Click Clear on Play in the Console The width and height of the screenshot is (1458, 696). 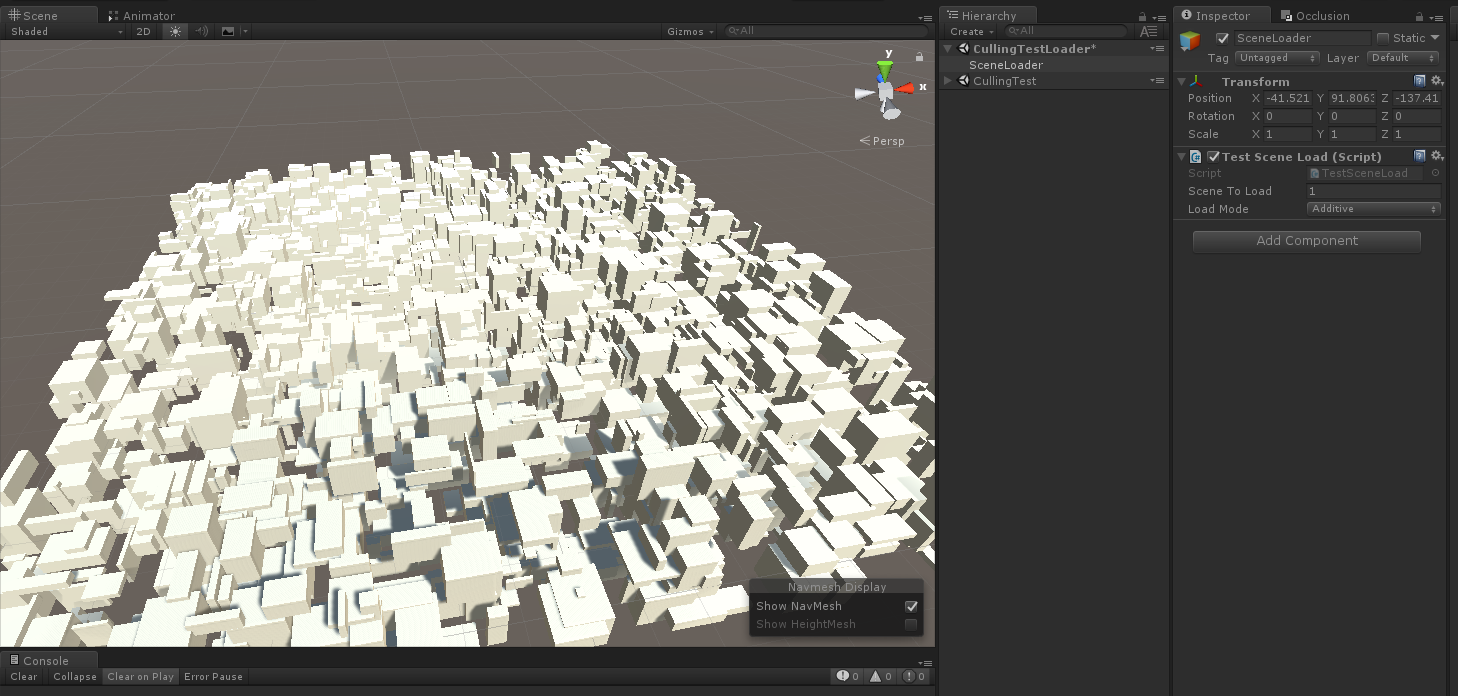[139, 676]
